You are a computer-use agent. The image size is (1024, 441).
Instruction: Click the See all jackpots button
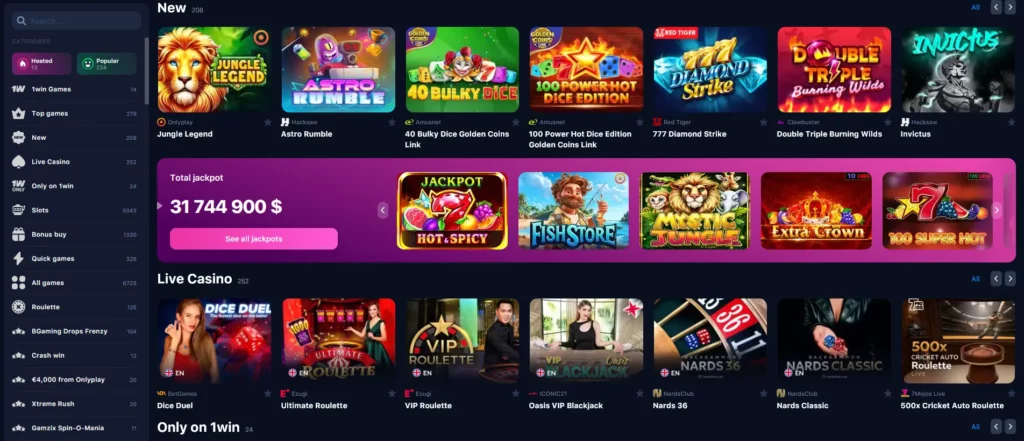pyautogui.click(x=253, y=238)
